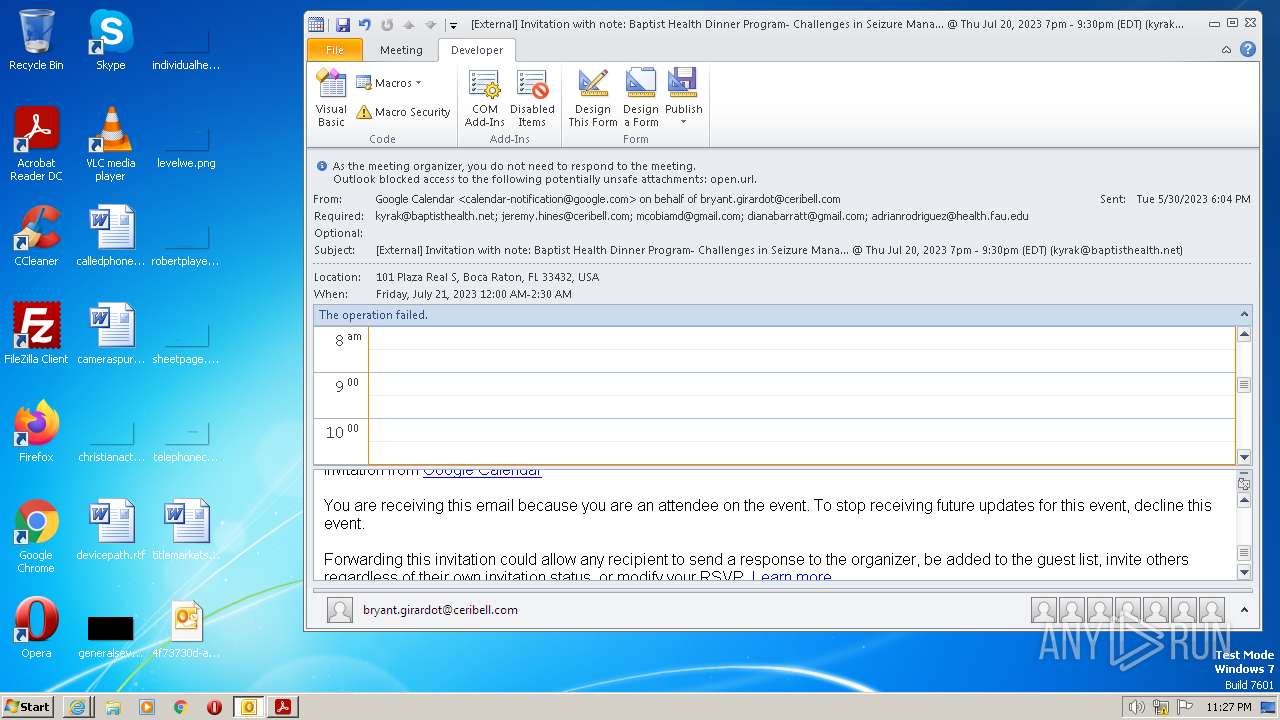The image size is (1280, 720).
Task: Open the titlemarkets Word document
Action: pyautogui.click(x=186, y=530)
